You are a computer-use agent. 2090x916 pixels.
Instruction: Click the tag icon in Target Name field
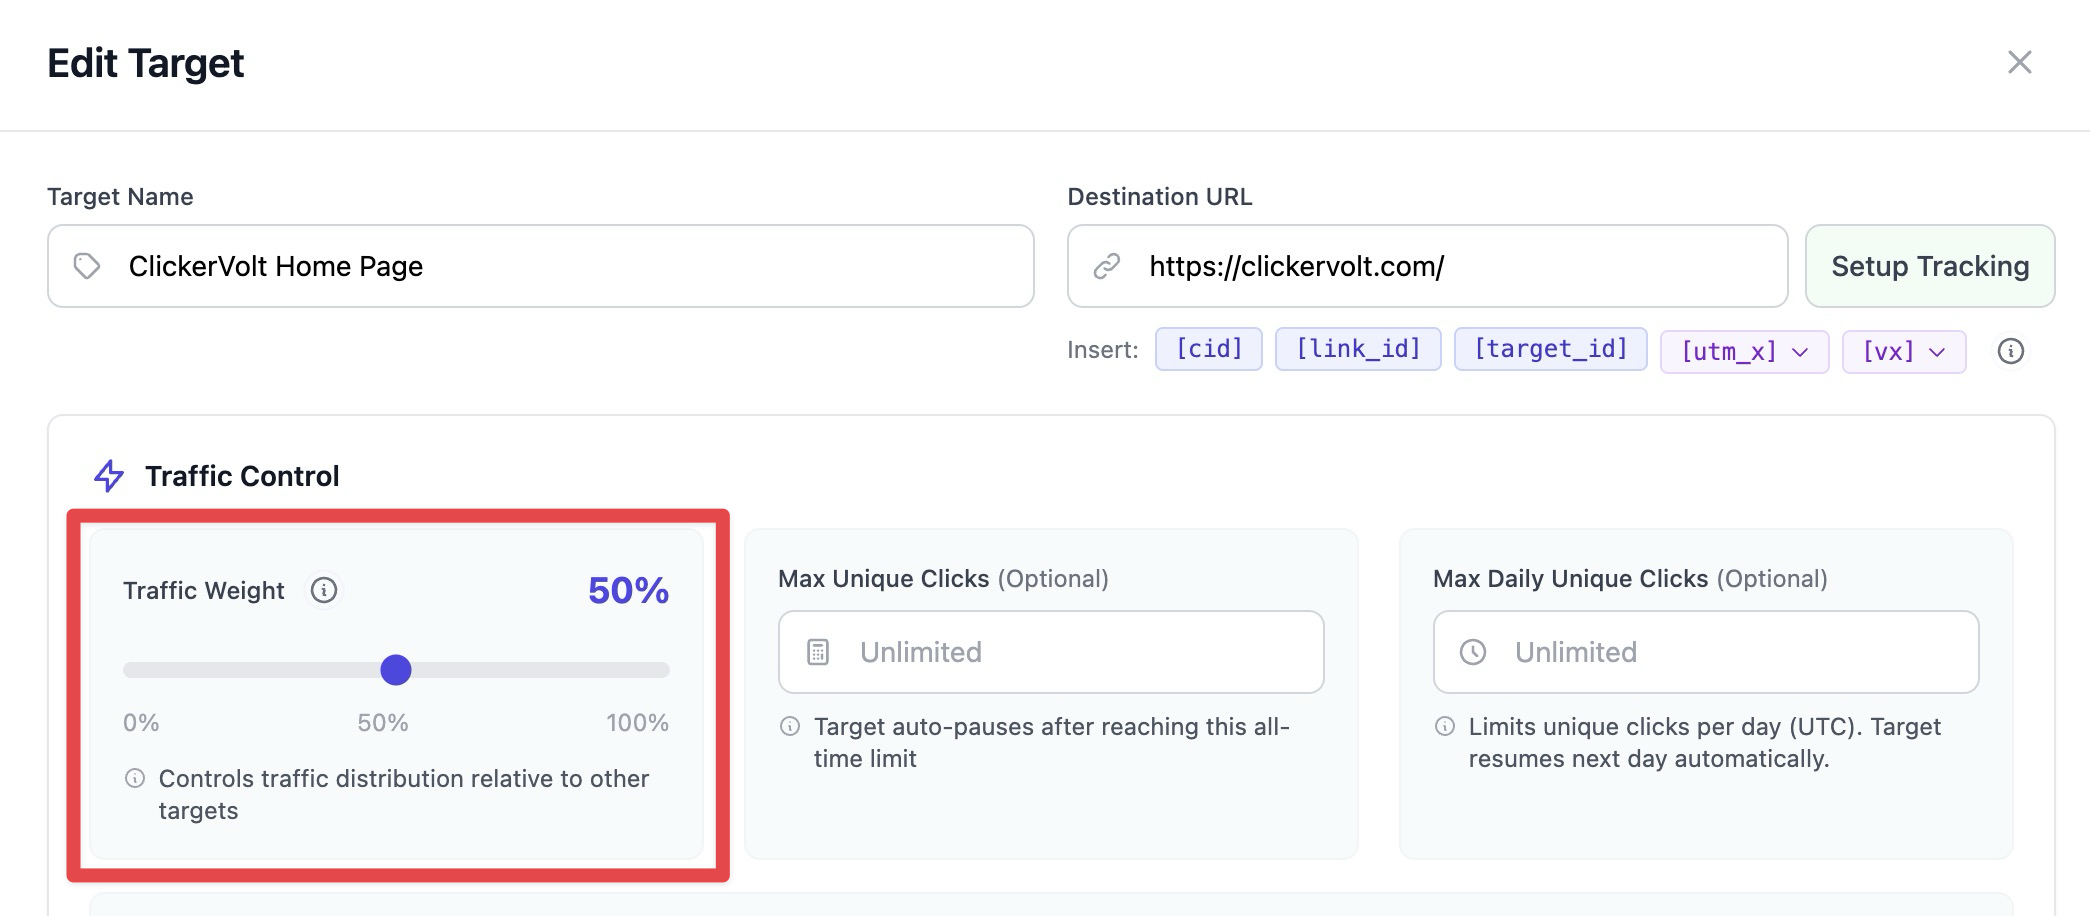pyautogui.click(x=87, y=266)
